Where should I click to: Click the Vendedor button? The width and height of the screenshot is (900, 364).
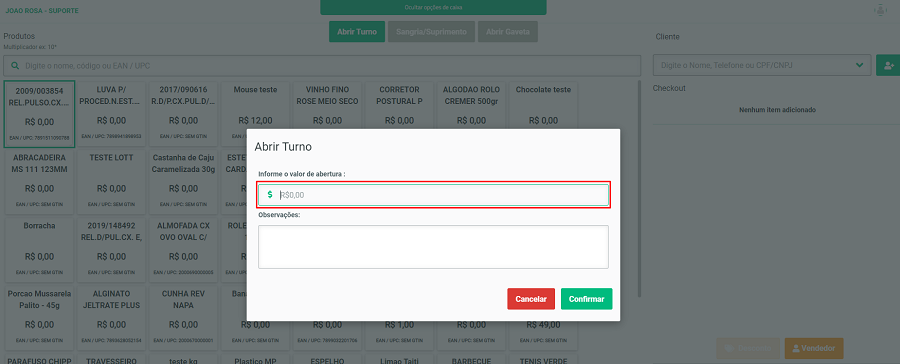coord(814,348)
